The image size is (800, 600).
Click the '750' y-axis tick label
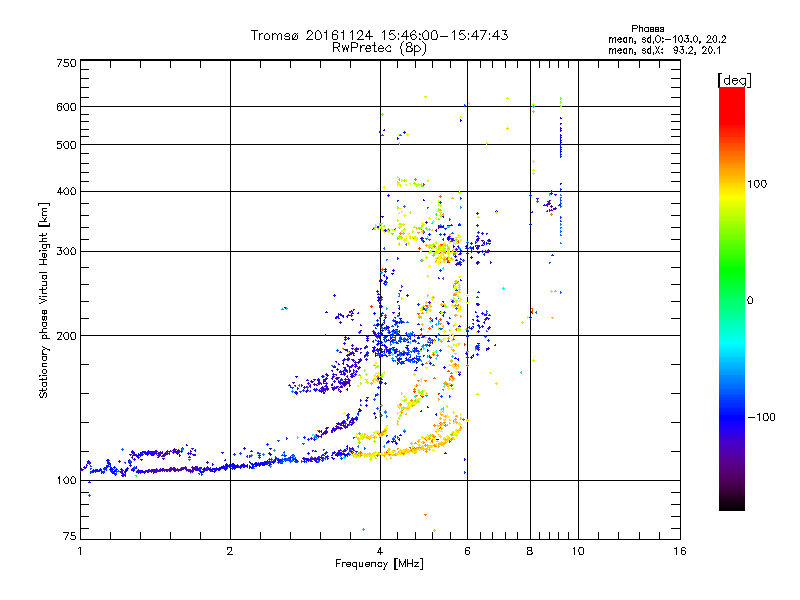66,63
